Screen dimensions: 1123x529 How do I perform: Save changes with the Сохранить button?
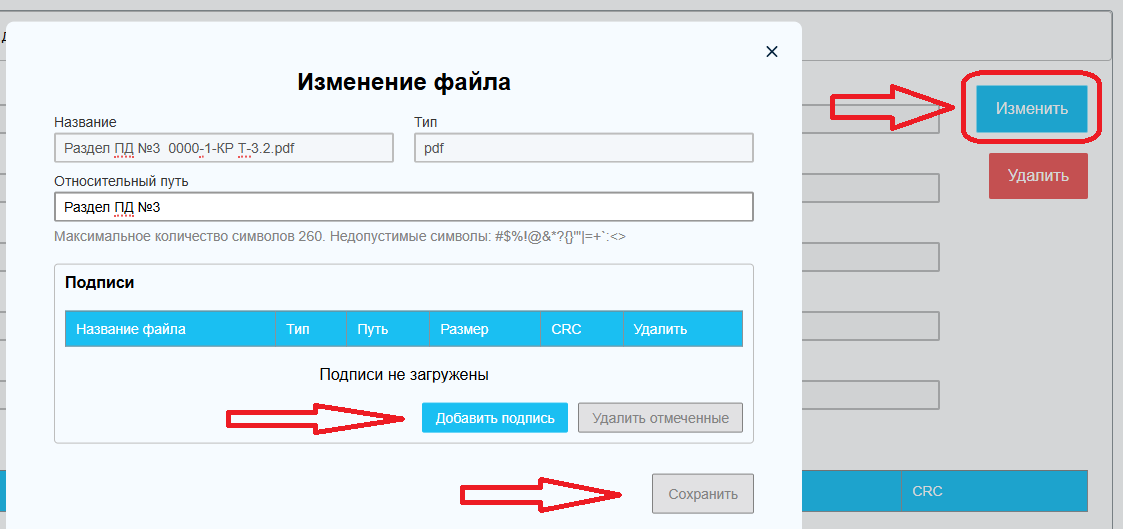[x=703, y=494]
